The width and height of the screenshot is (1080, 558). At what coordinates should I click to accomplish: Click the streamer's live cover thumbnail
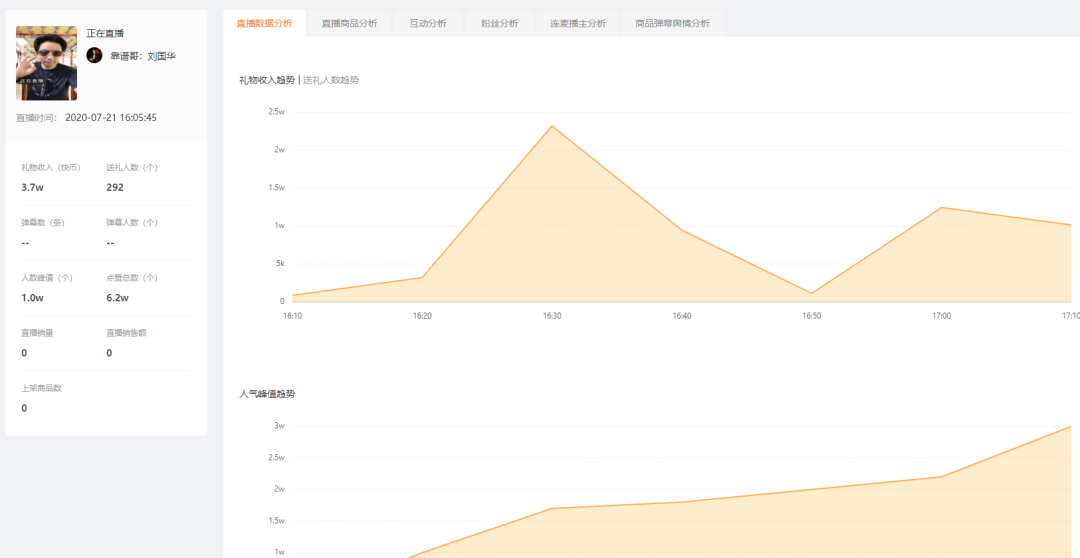click(x=46, y=63)
